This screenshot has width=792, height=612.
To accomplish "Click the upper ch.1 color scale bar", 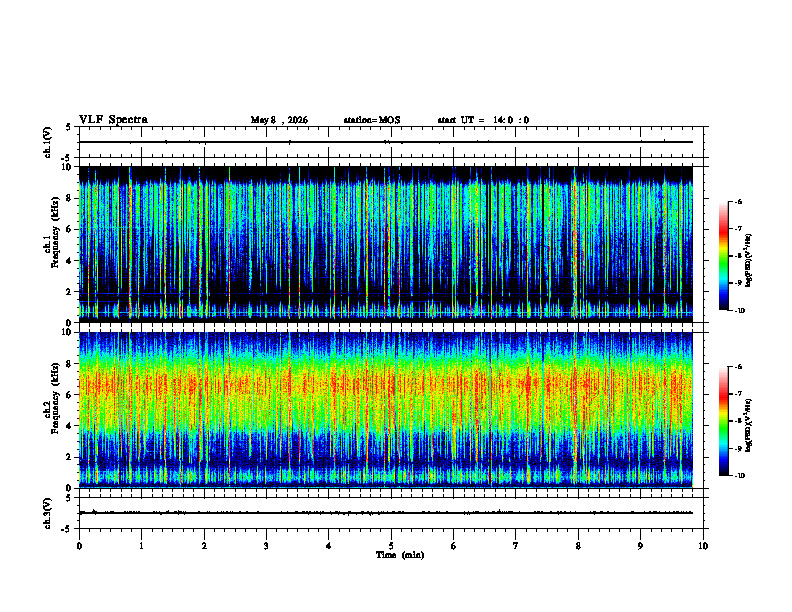I will (723, 256).
